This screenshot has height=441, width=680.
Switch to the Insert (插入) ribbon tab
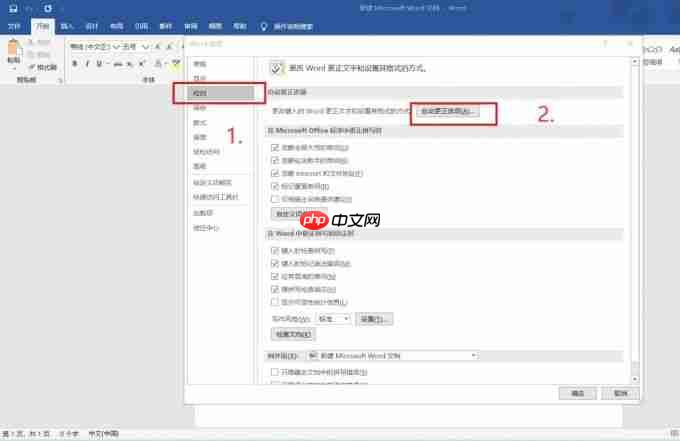coord(67,26)
